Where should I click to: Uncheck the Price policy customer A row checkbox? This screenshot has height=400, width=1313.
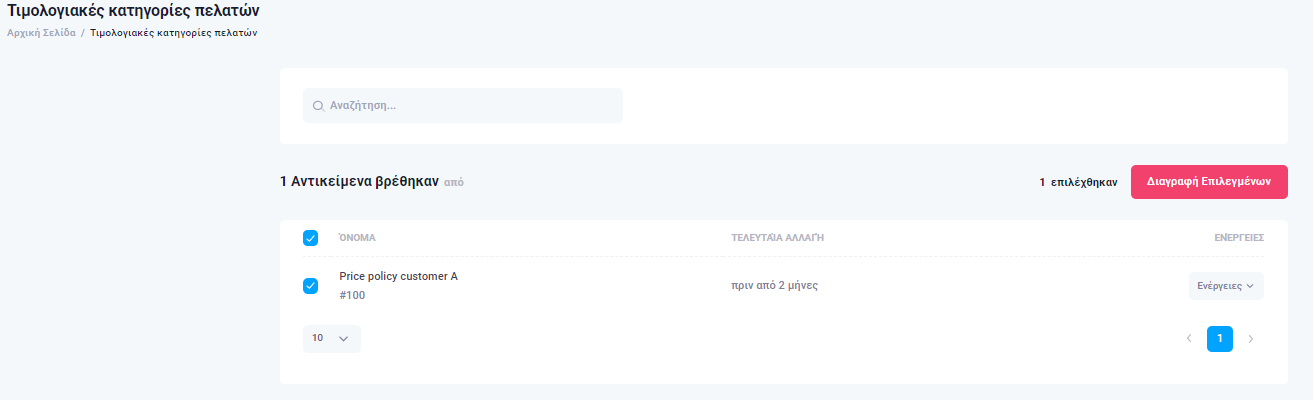click(x=310, y=286)
